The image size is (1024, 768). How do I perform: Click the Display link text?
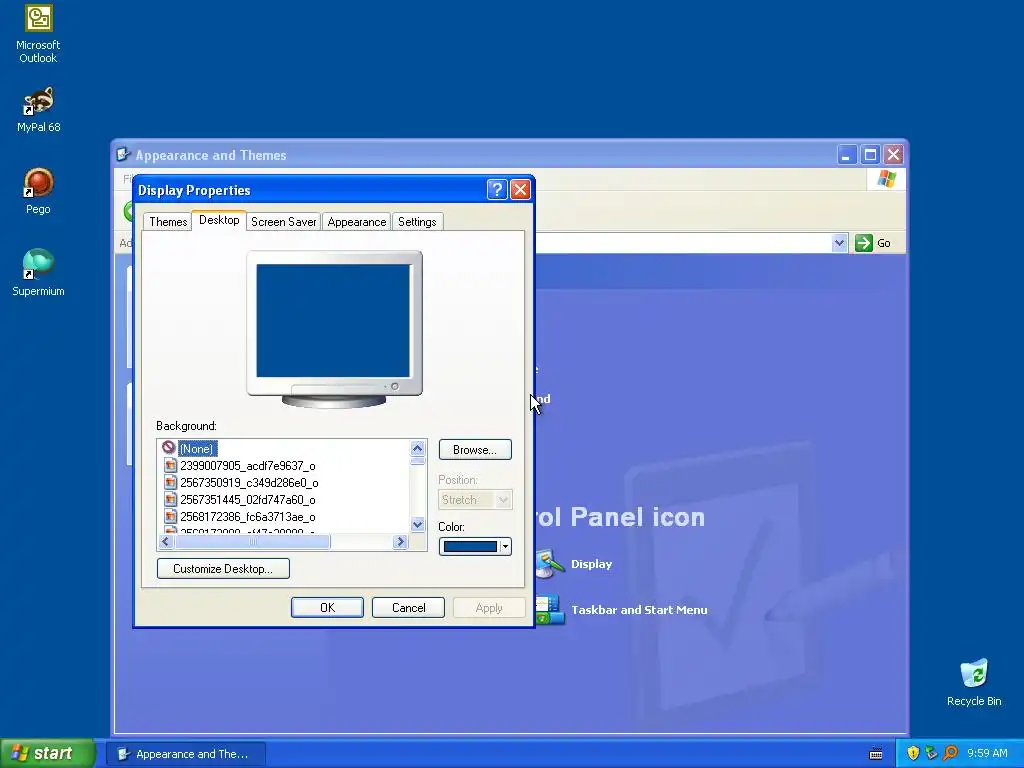(x=592, y=564)
